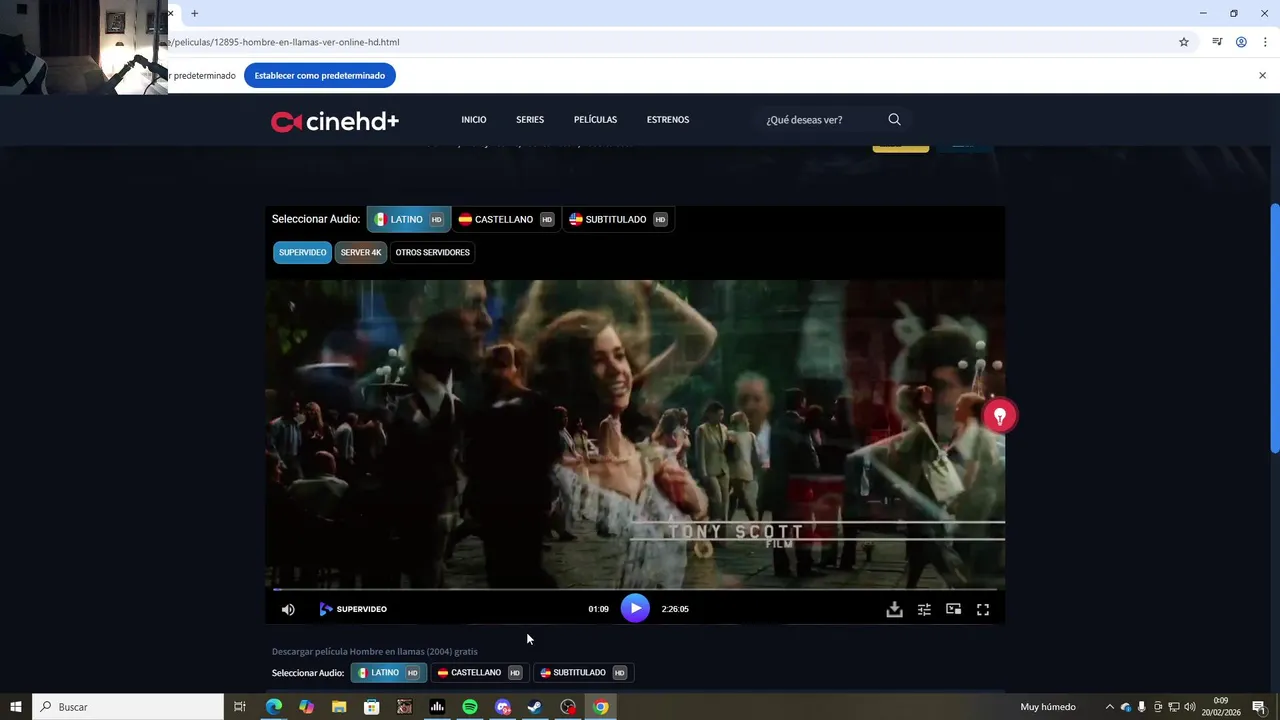The height and width of the screenshot is (720, 1280).
Task: Open Microsoft Edge from taskbar
Action: tap(273, 707)
